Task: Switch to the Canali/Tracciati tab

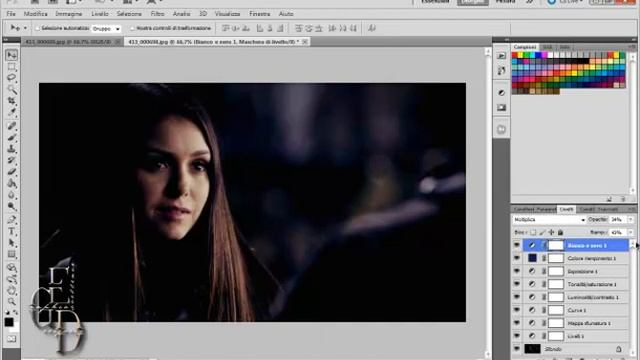Action: [x=599, y=209]
